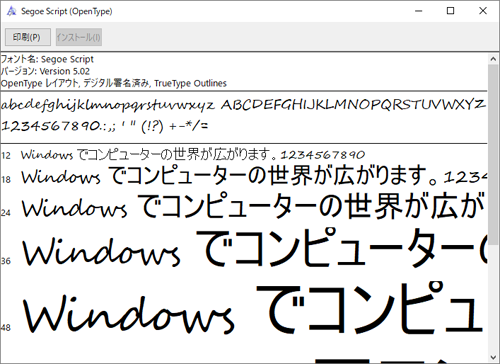
Task: Click the scrollbar down arrow
Action: pyautogui.click(x=493, y=358)
